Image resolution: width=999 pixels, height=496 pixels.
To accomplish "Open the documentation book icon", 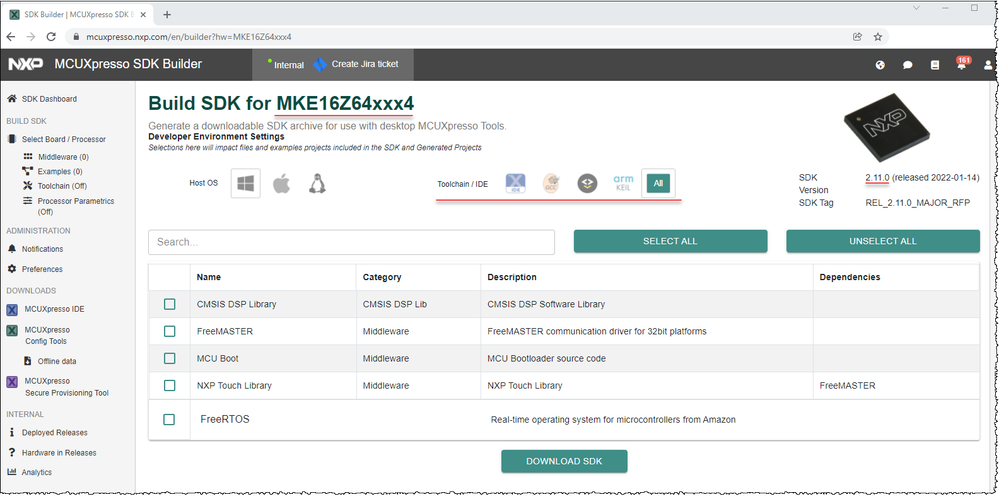I will pyautogui.click(x=935, y=64).
